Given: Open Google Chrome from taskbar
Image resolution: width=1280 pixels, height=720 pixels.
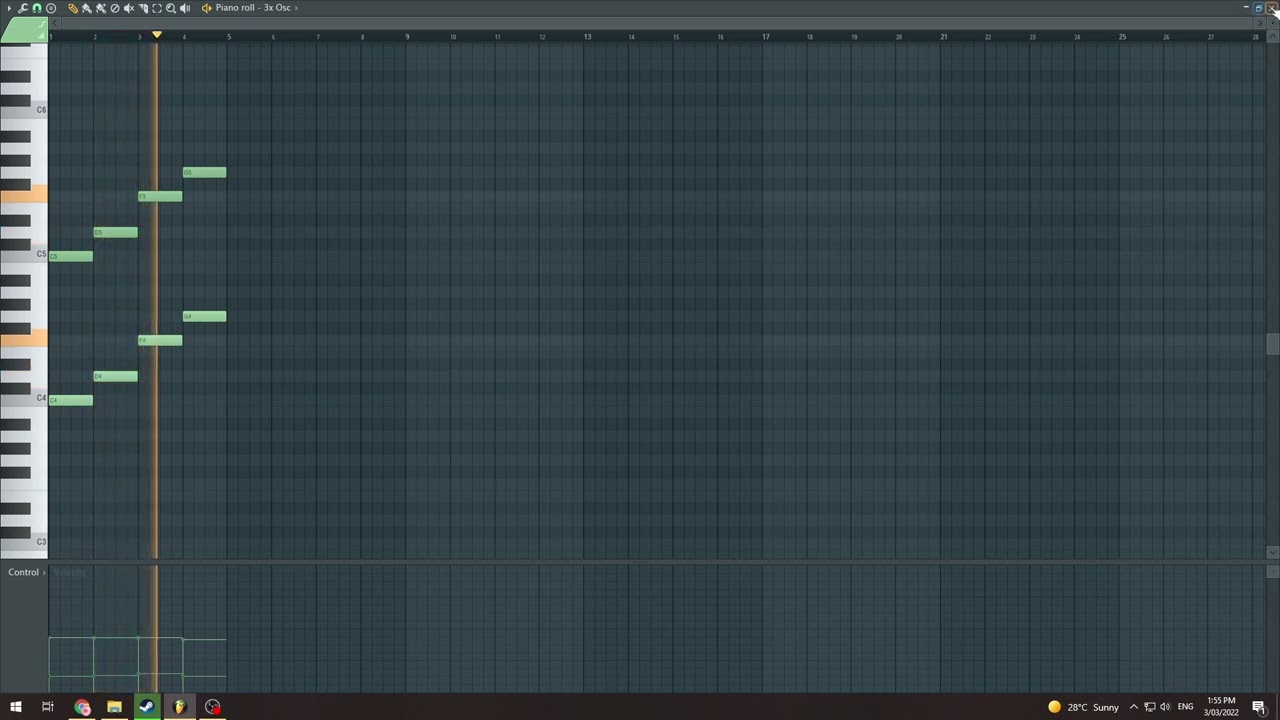Looking at the screenshot, I should pos(82,707).
